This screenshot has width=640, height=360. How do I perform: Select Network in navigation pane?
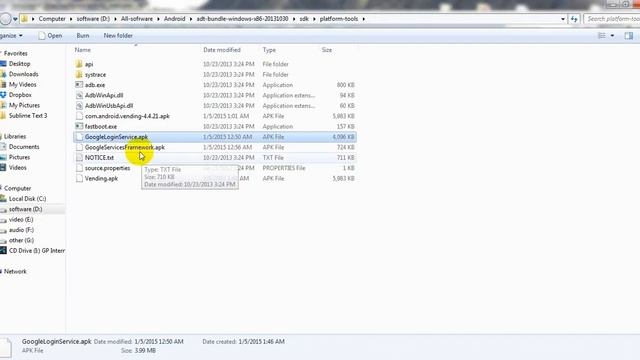15,271
